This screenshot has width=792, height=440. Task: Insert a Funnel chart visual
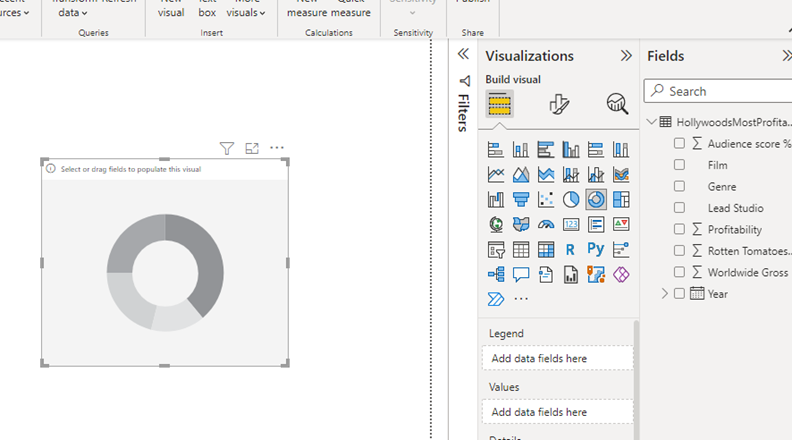pos(521,200)
